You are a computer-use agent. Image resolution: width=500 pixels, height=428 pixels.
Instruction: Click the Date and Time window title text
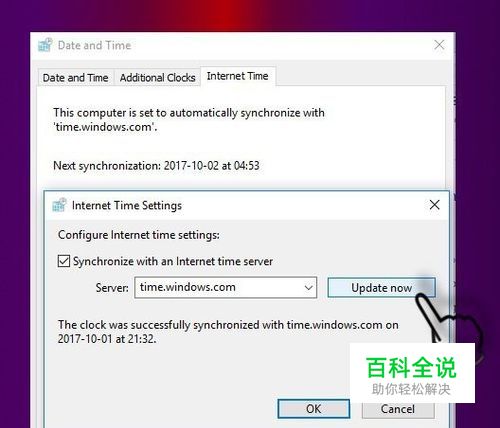94,45
